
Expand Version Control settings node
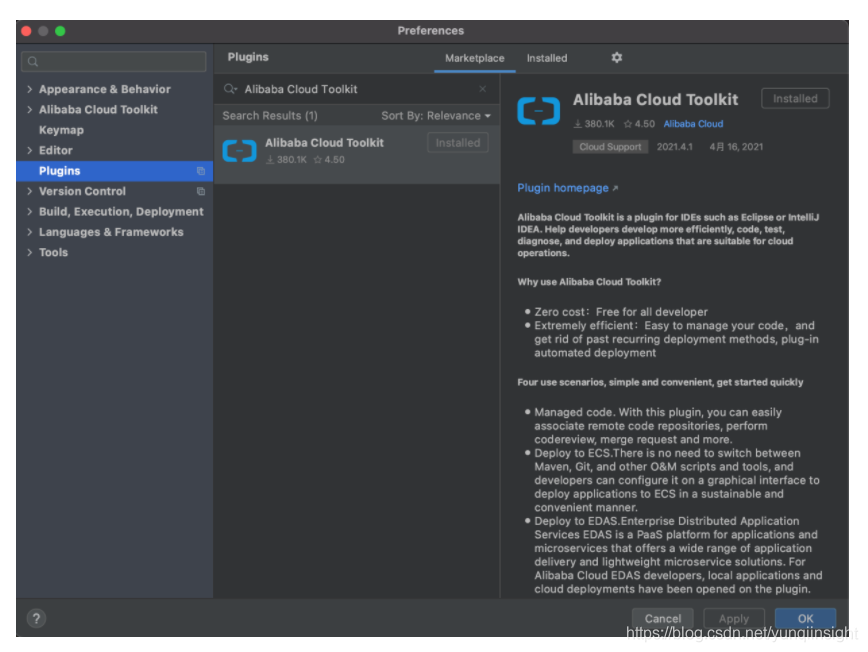coord(30,192)
